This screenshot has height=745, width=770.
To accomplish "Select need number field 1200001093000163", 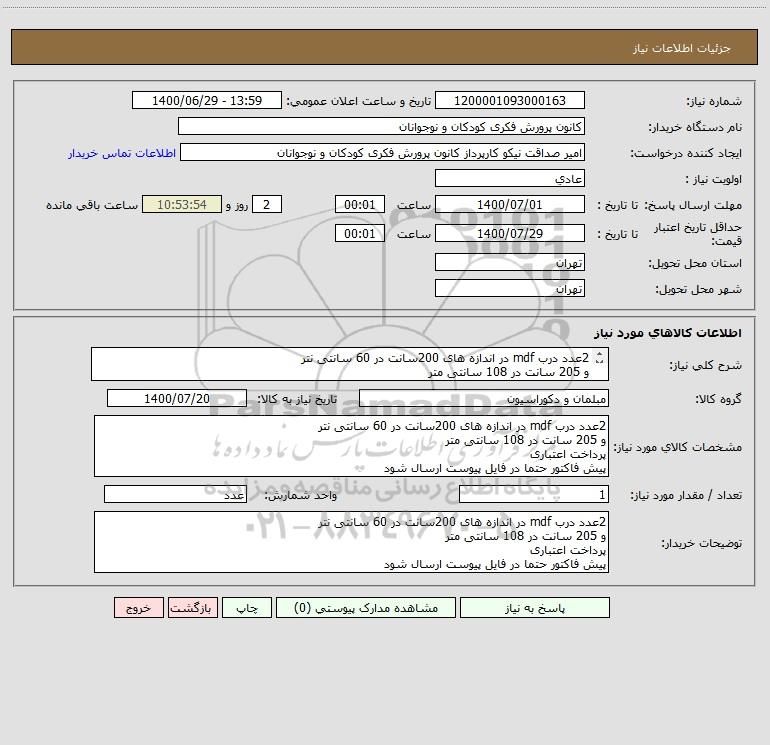I will pos(510,100).
